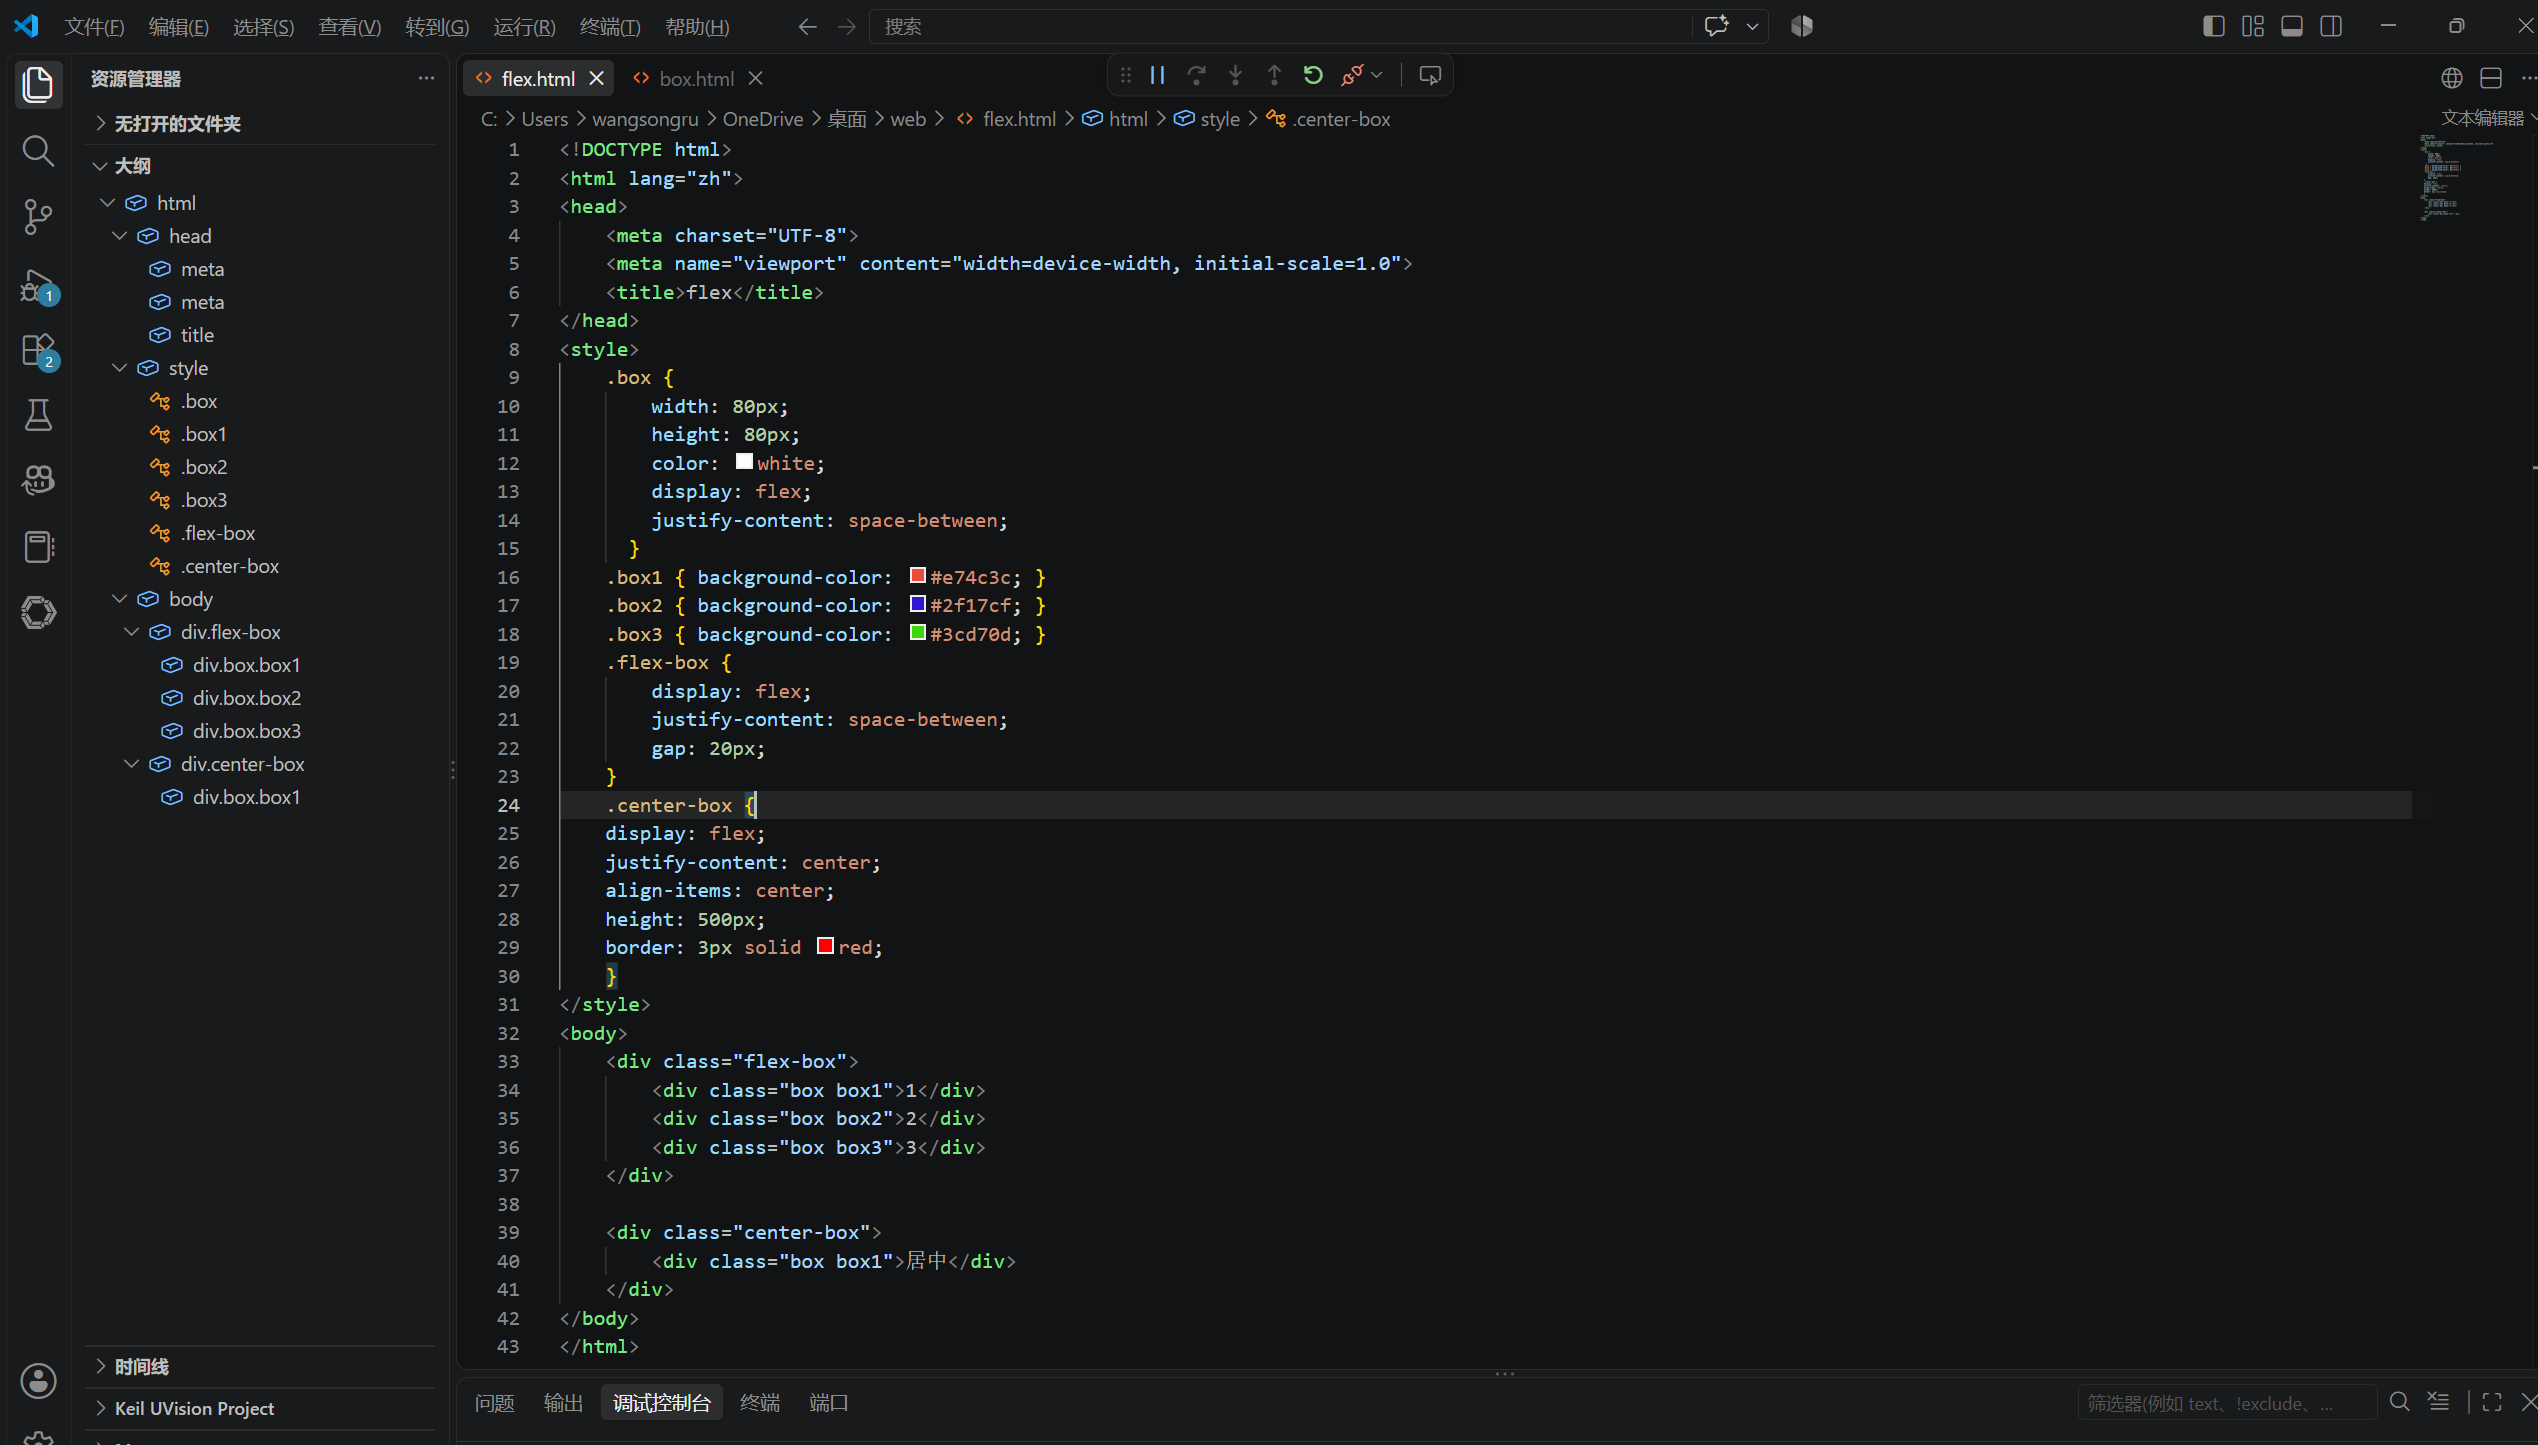
Task: Toggle the bottom panel visibility
Action: point(2292,26)
